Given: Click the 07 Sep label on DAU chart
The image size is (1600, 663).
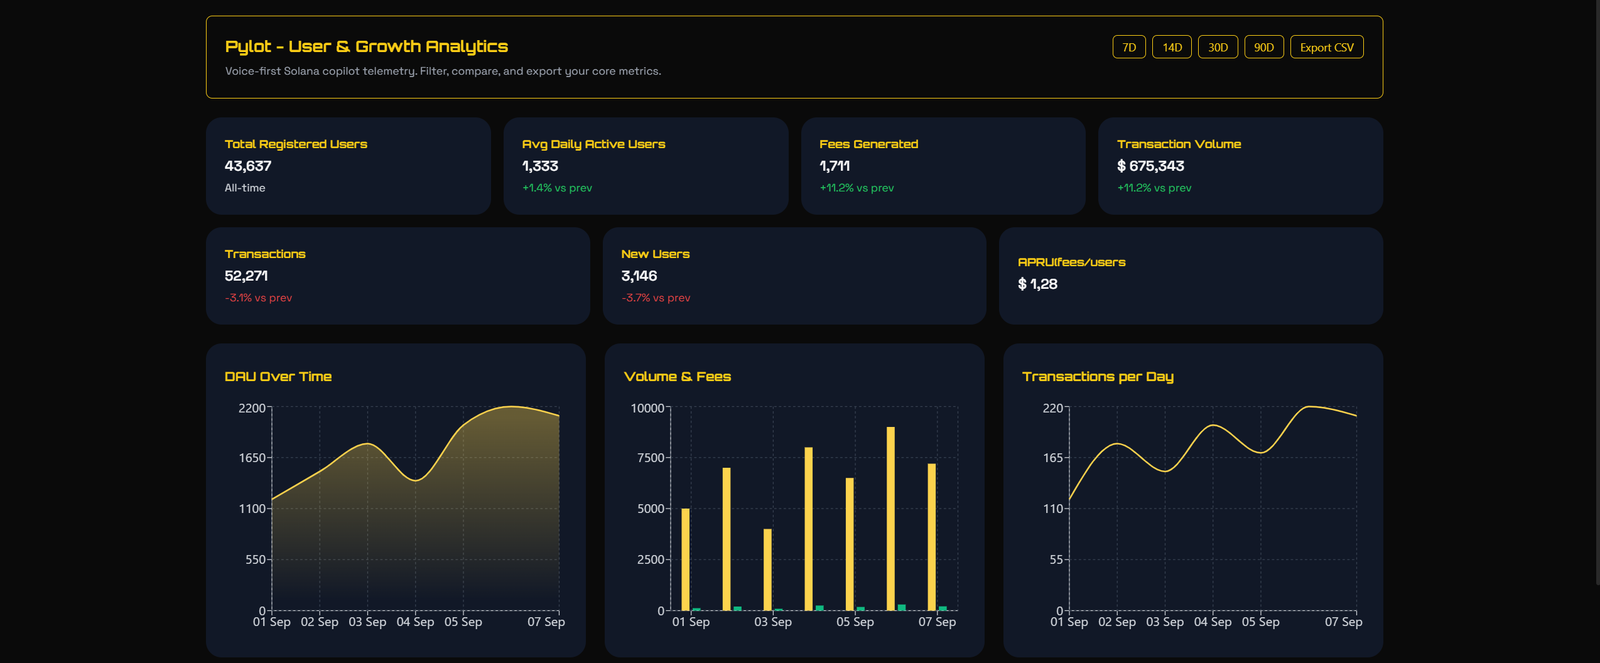Looking at the screenshot, I should 546,622.
